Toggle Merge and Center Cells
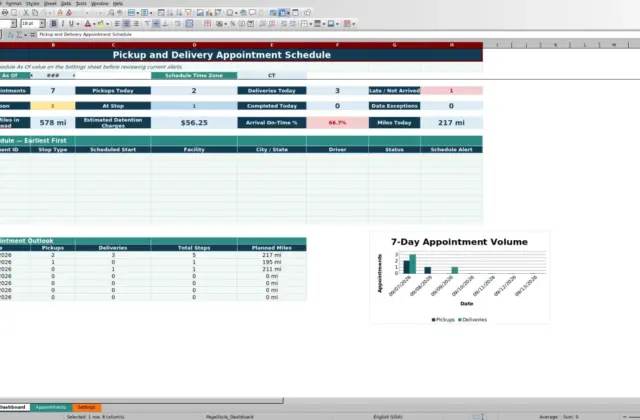Screen dimensions: 640x420 pyautogui.click(x=189, y=24)
